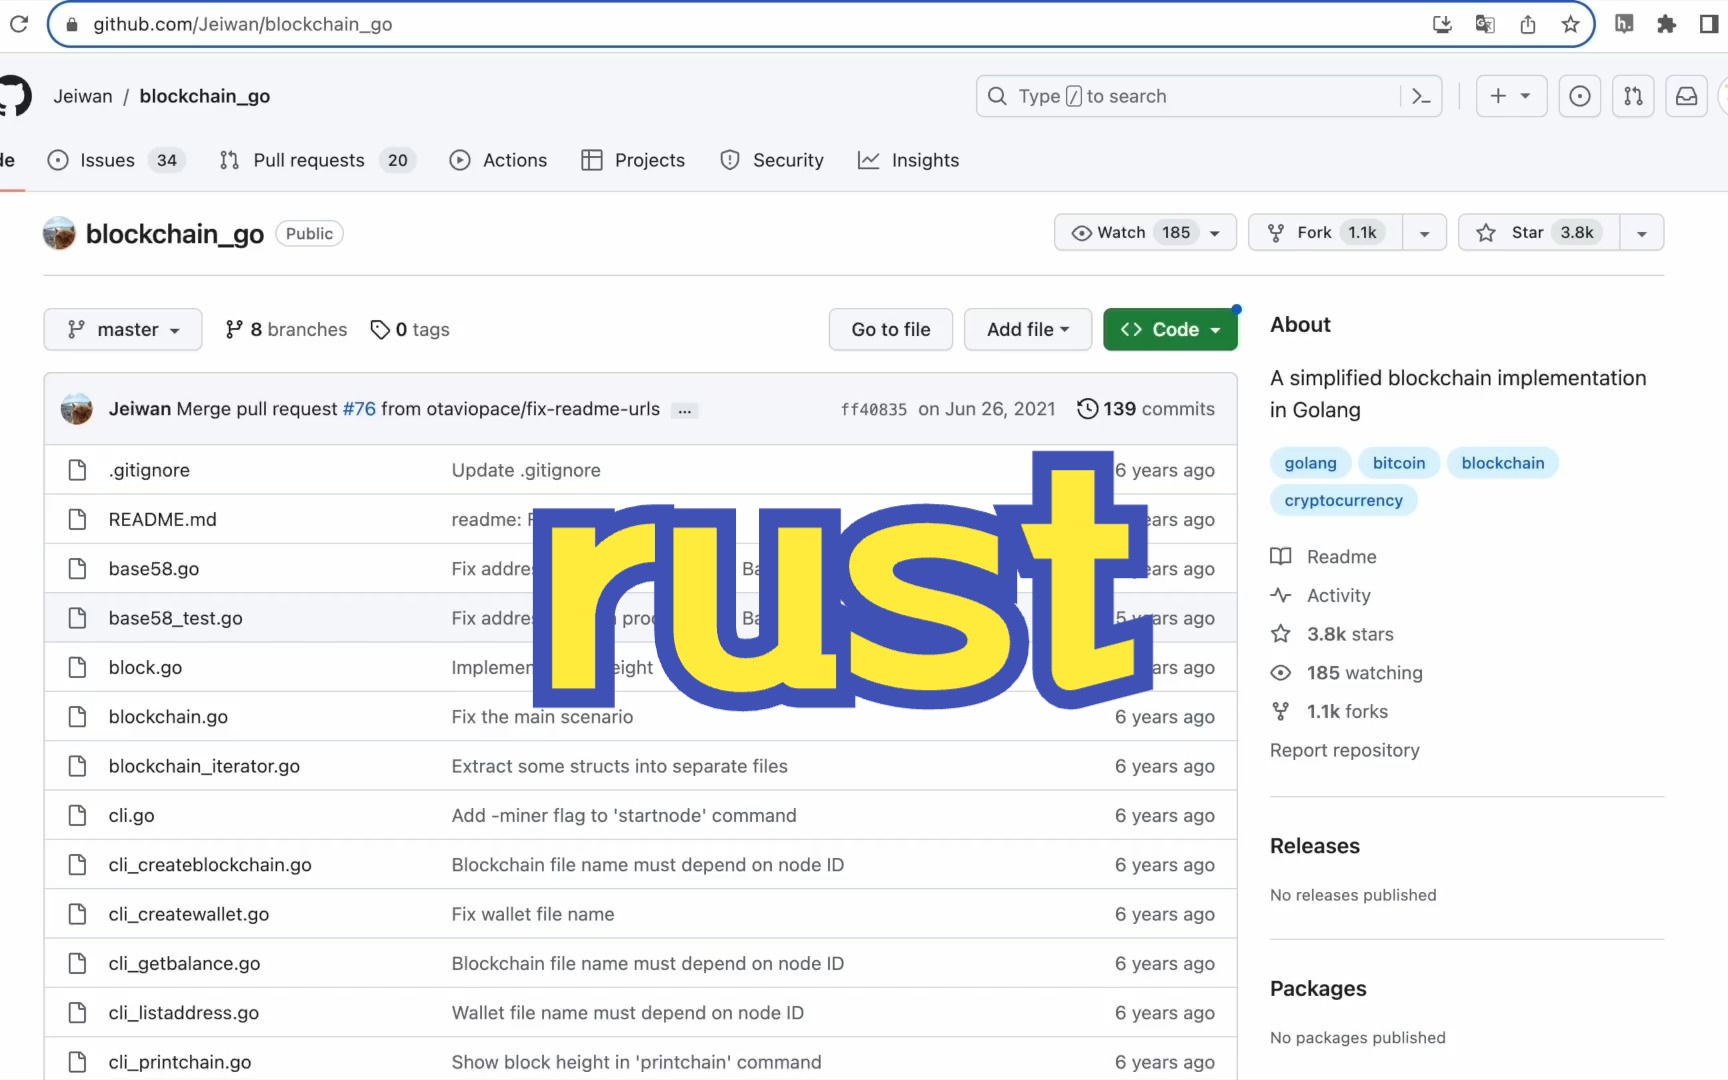Open blockchain.go file
Image resolution: width=1728 pixels, height=1080 pixels.
point(168,716)
